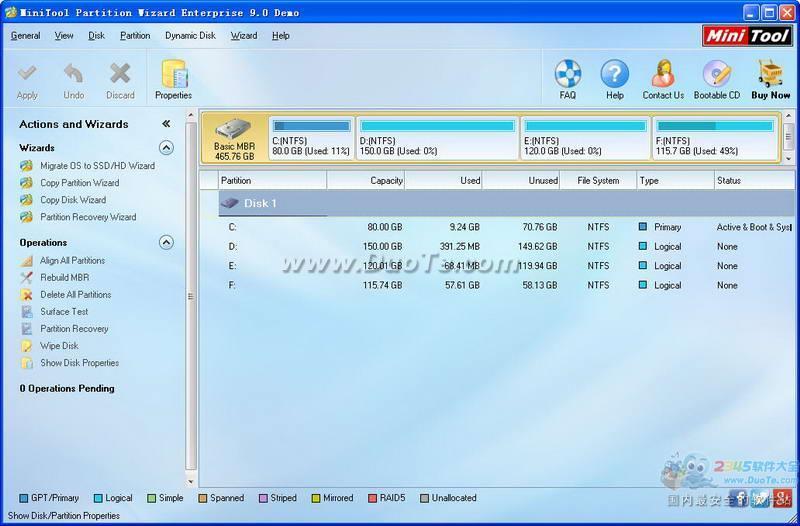Select the Basic MBR disk icon
The height and width of the screenshot is (526, 800).
[234, 130]
